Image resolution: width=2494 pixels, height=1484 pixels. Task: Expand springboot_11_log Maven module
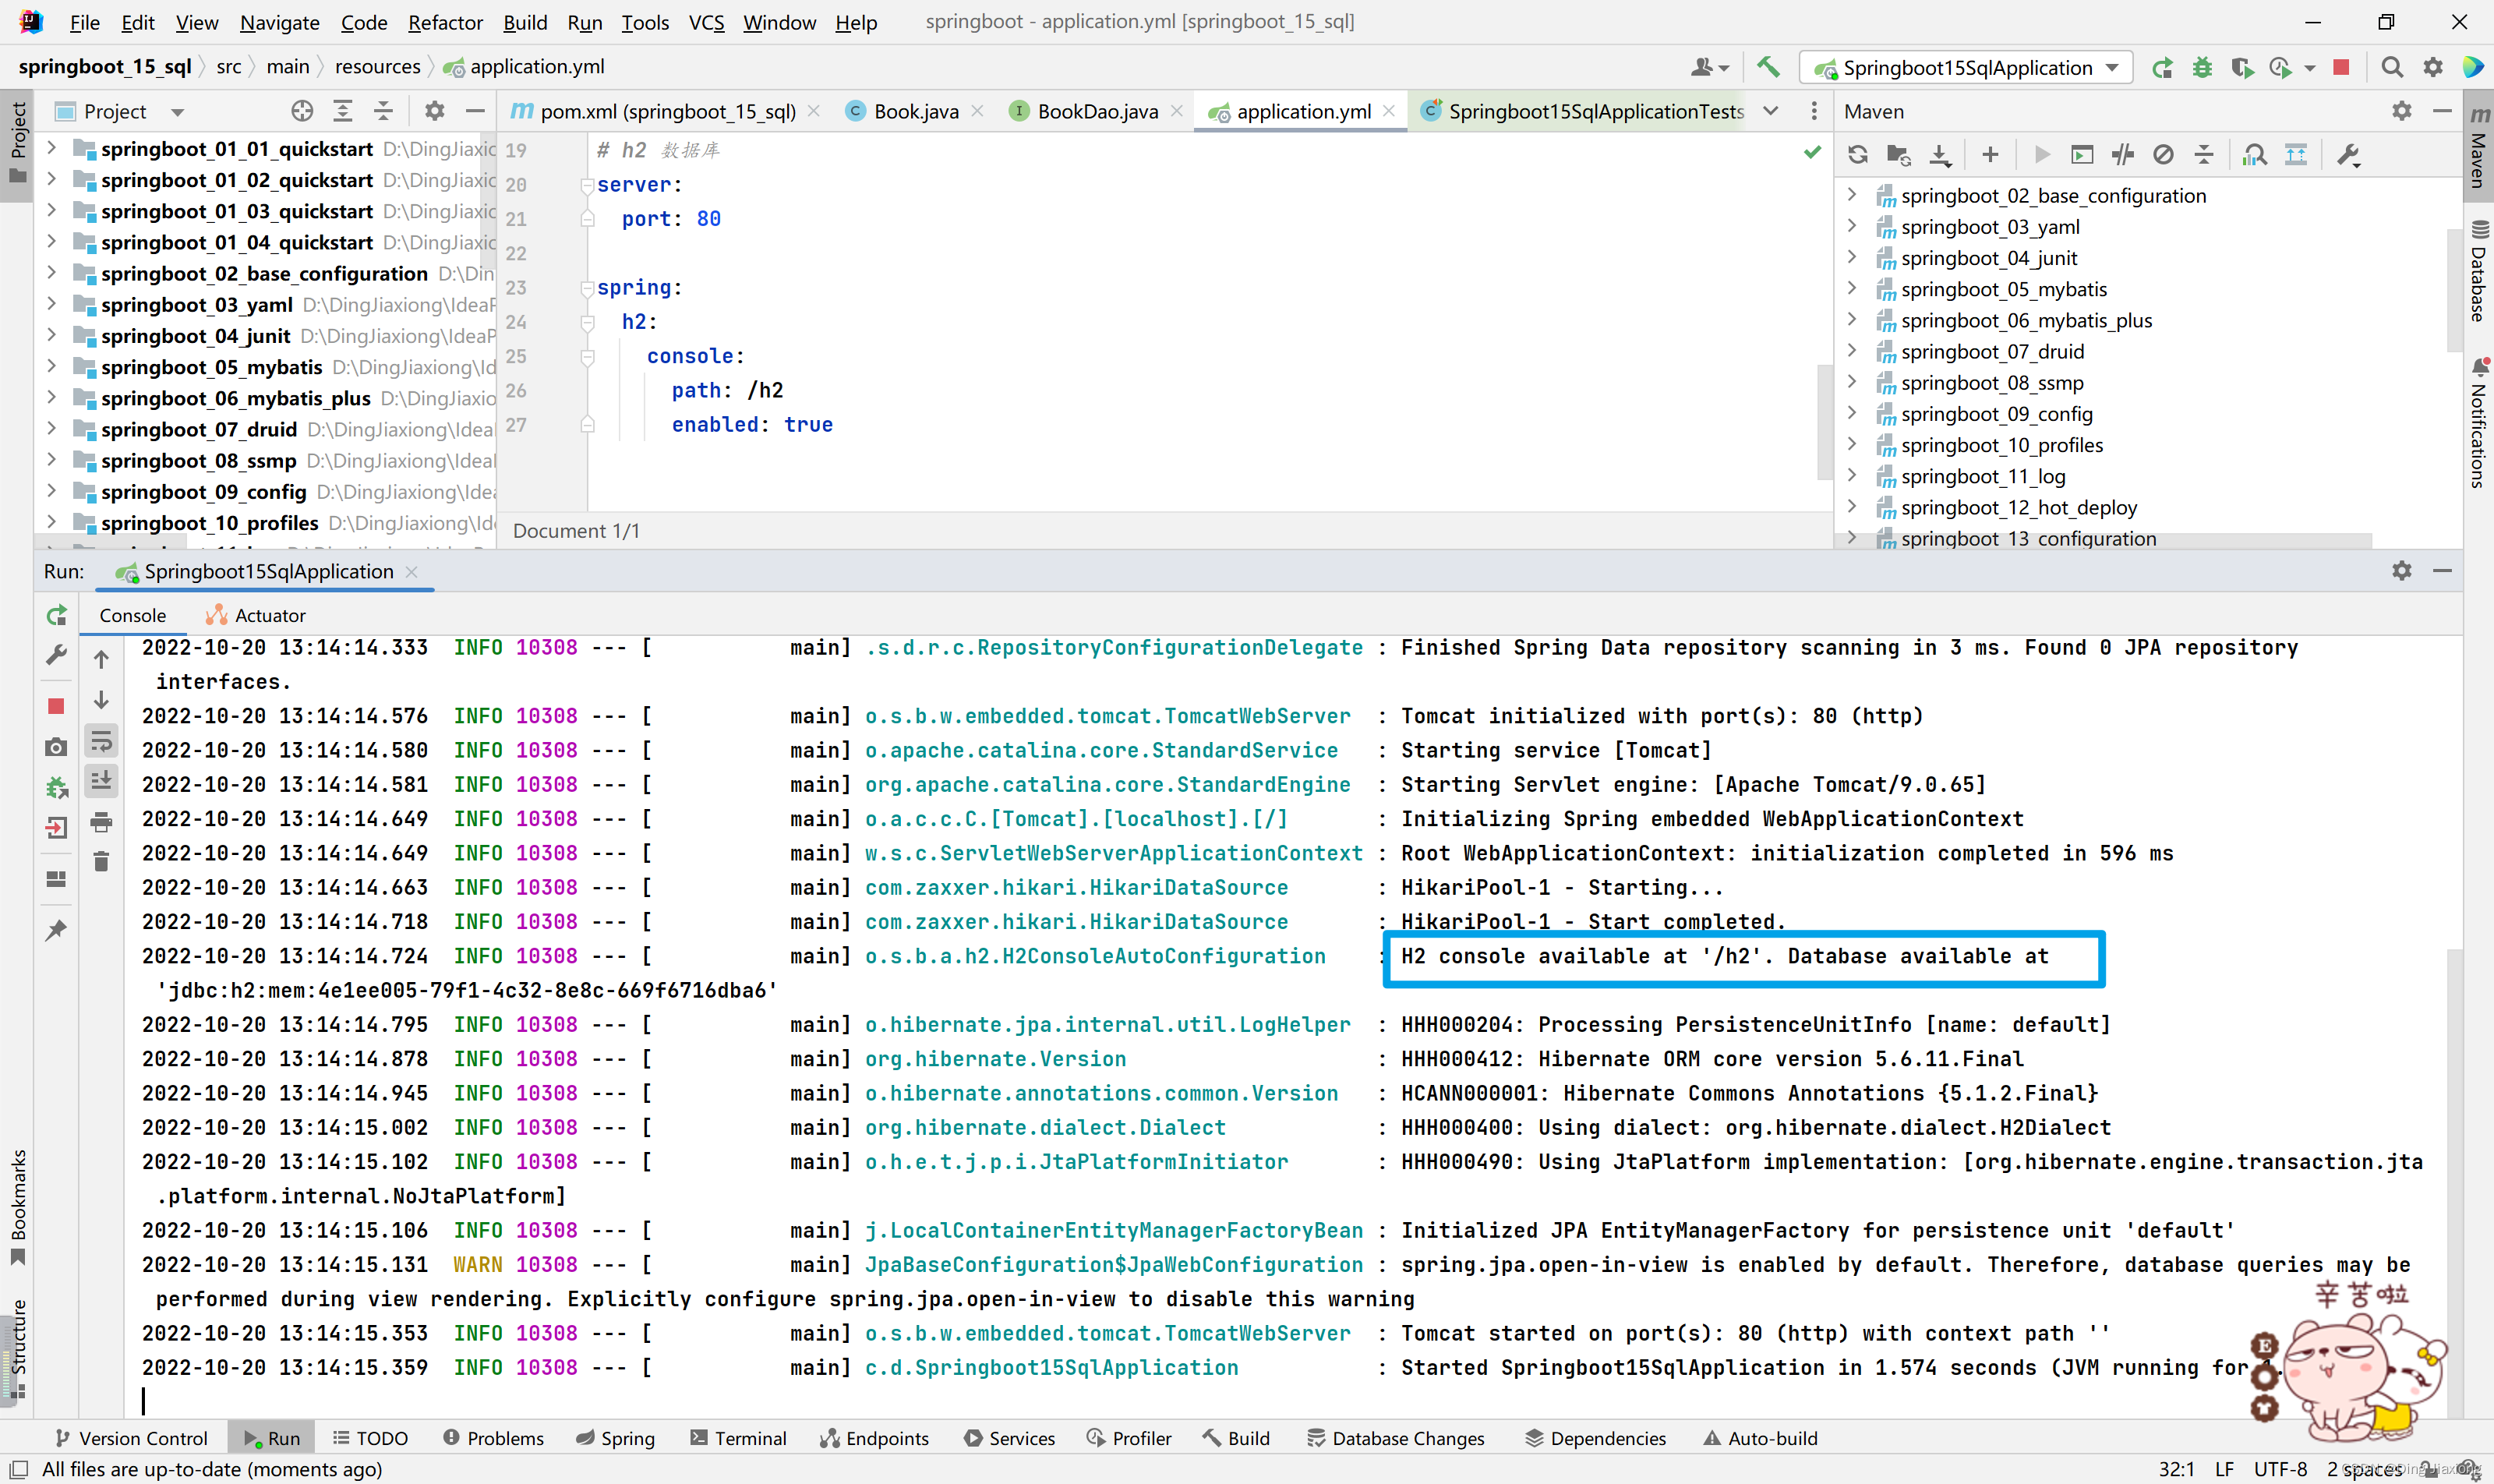1852,475
